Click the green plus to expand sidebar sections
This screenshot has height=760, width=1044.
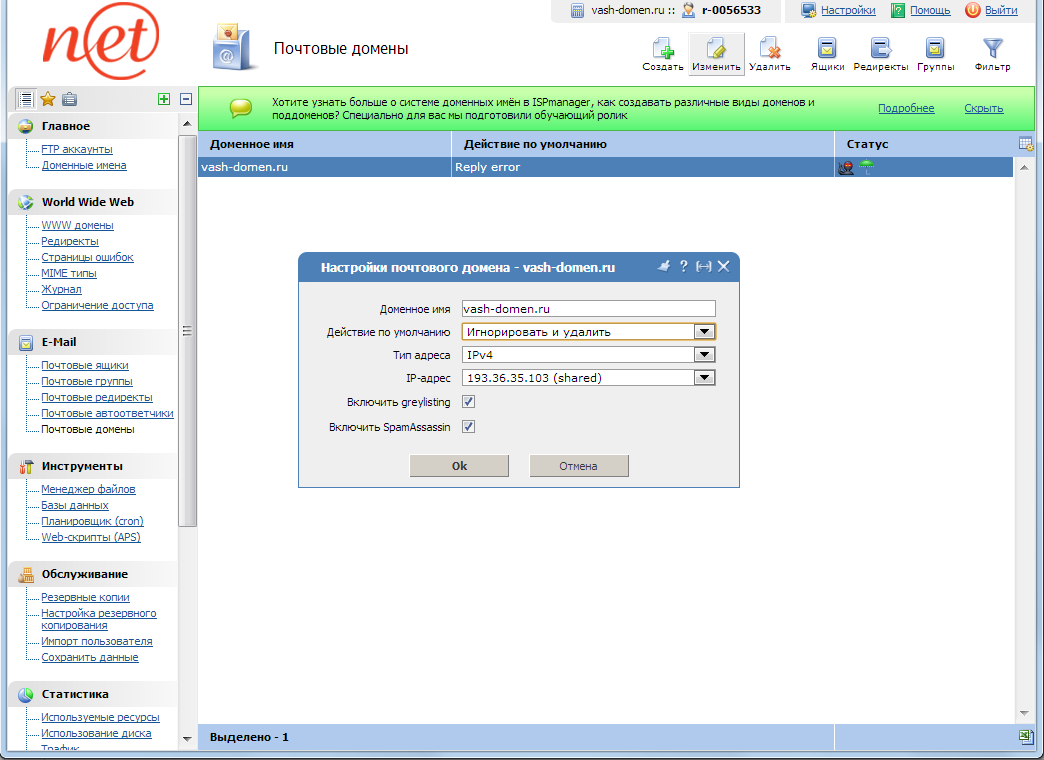coord(164,98)
